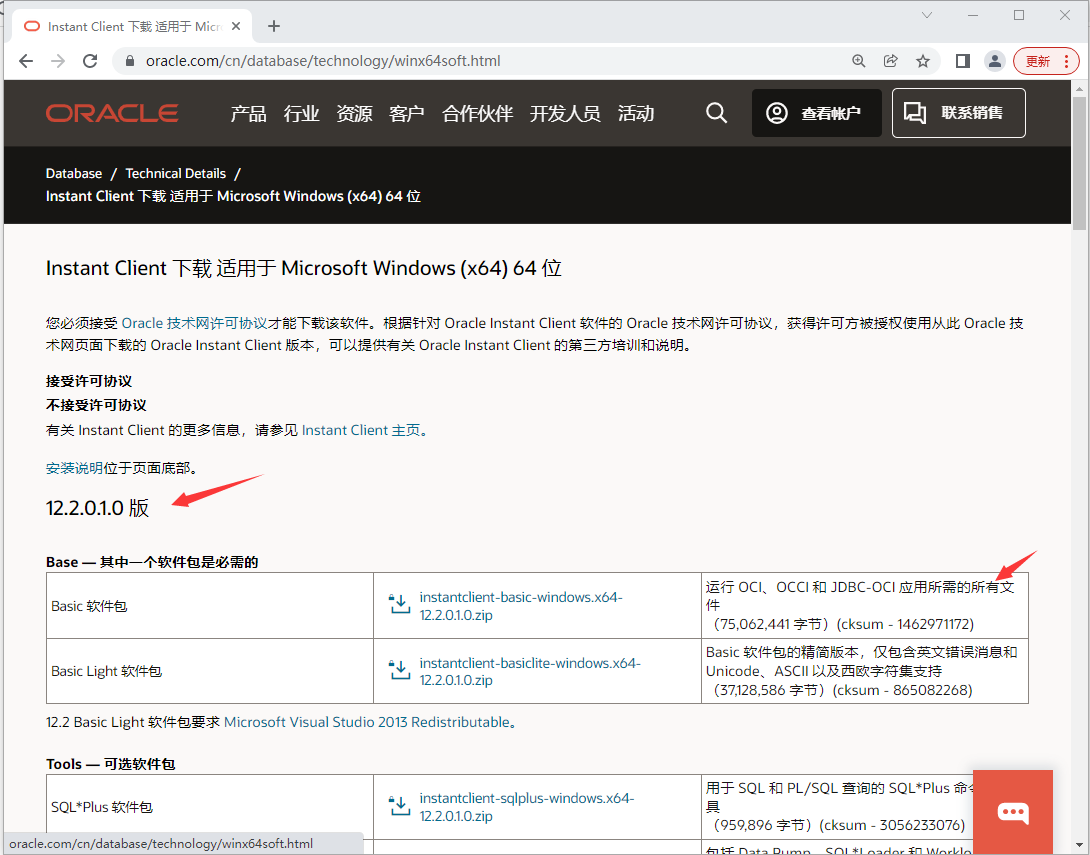Download instantclient-sqlplus-windows.x64-12.2.0.1.0.zip

[526, 807]
